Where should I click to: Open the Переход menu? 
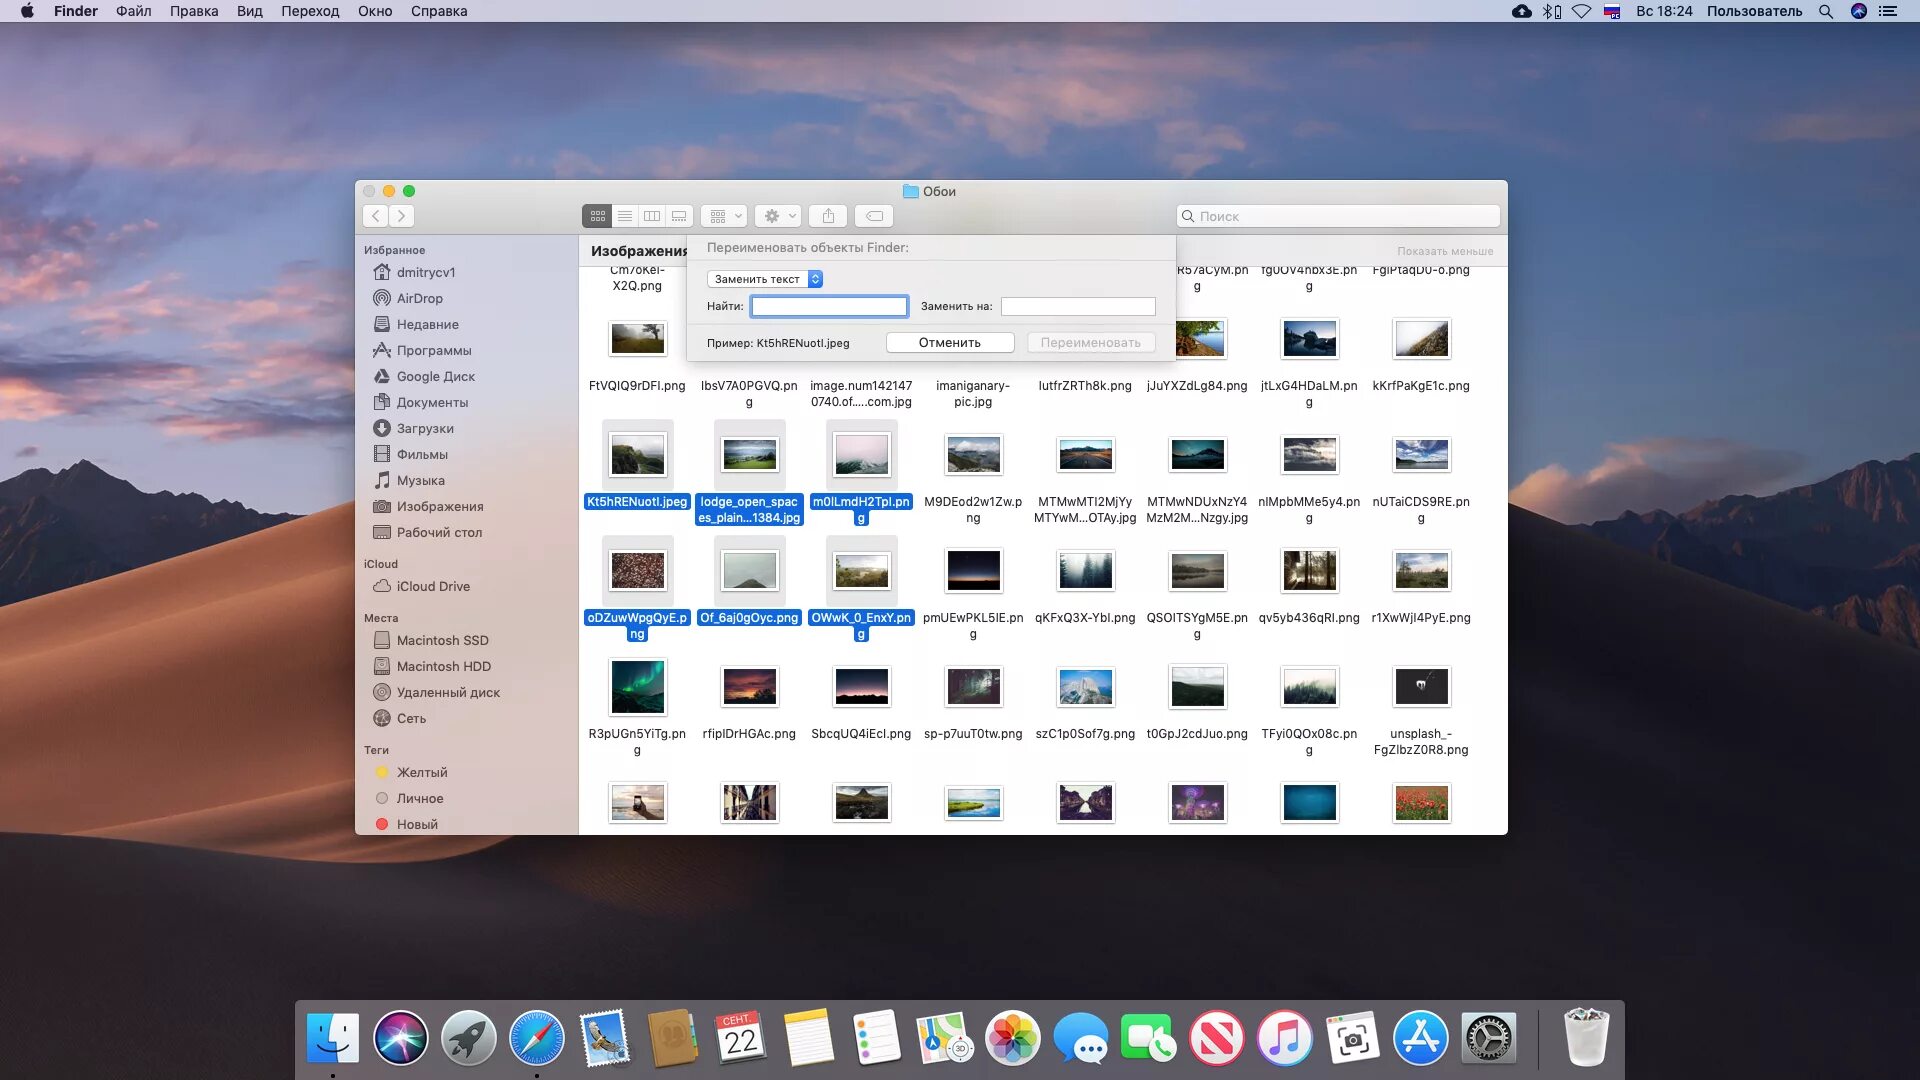tap(310, 11)
